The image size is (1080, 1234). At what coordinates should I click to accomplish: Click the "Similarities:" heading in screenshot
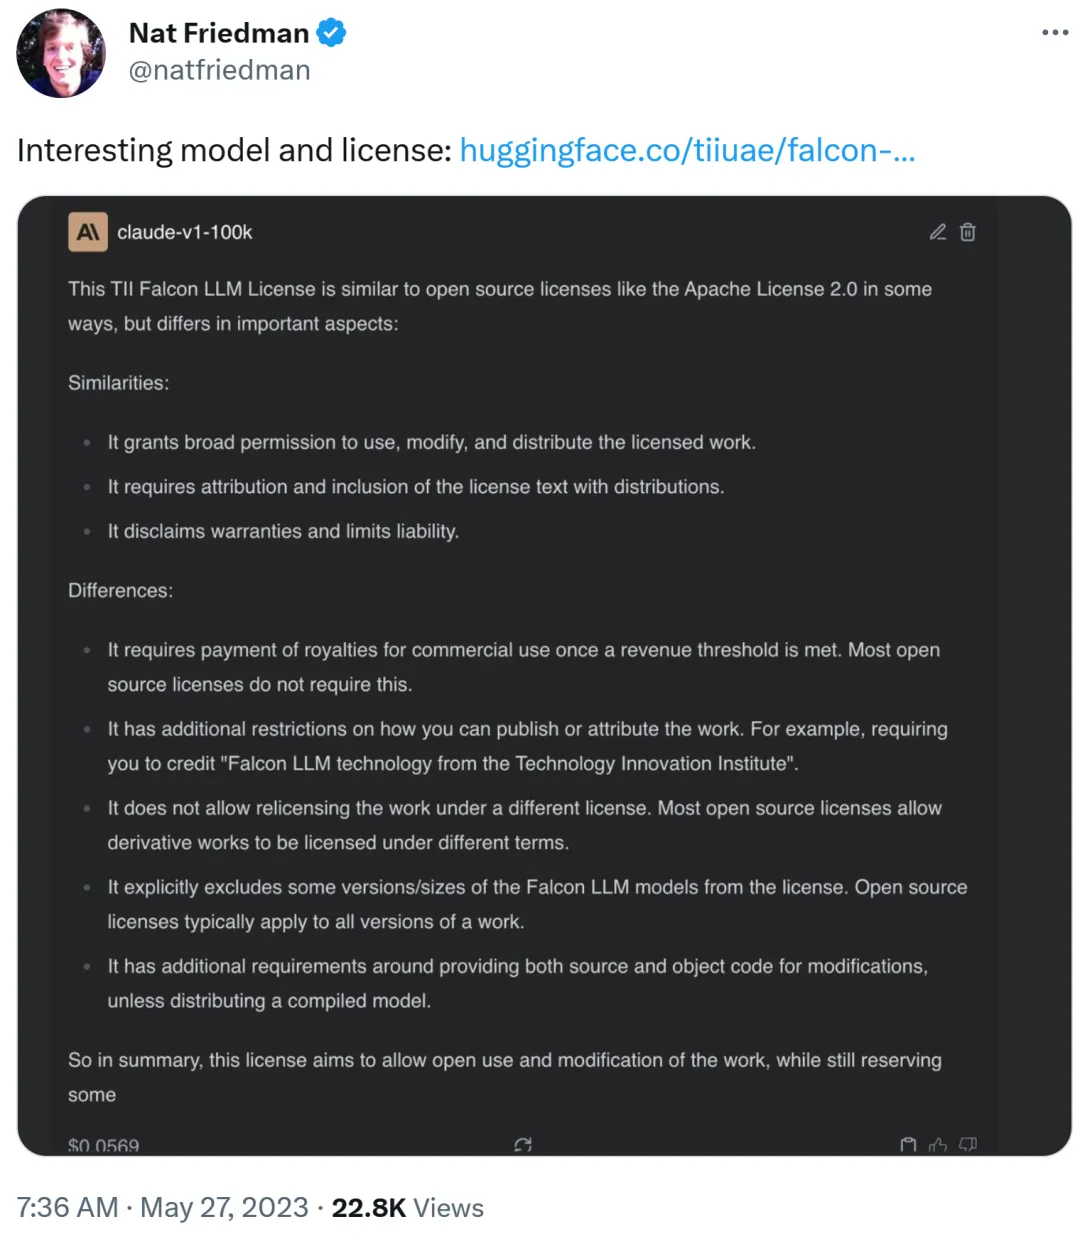pyautogui.click(x=119, y=383)
